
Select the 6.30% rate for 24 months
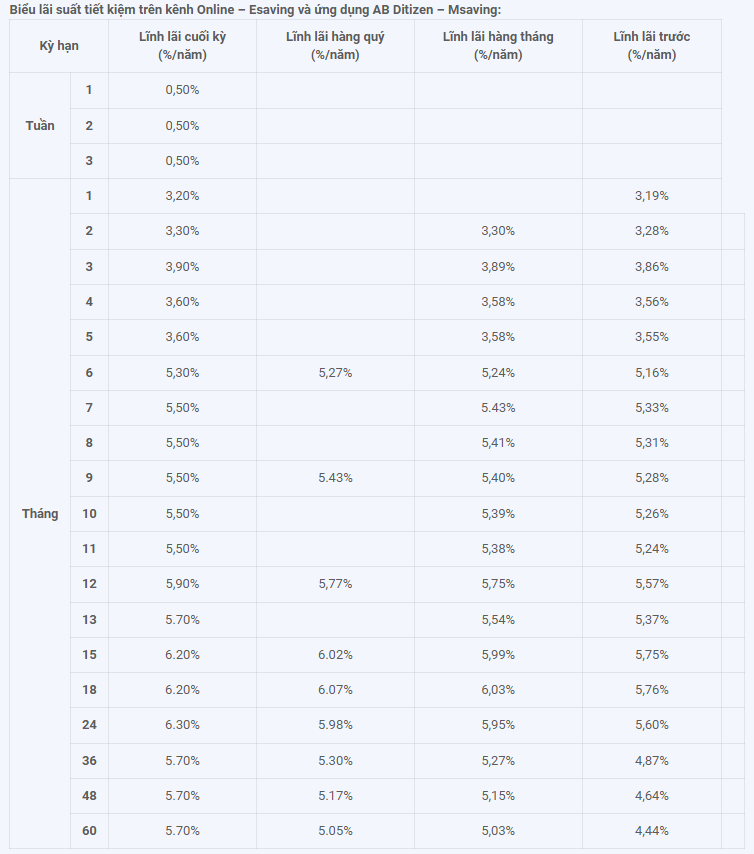click(x=183, y=725)
